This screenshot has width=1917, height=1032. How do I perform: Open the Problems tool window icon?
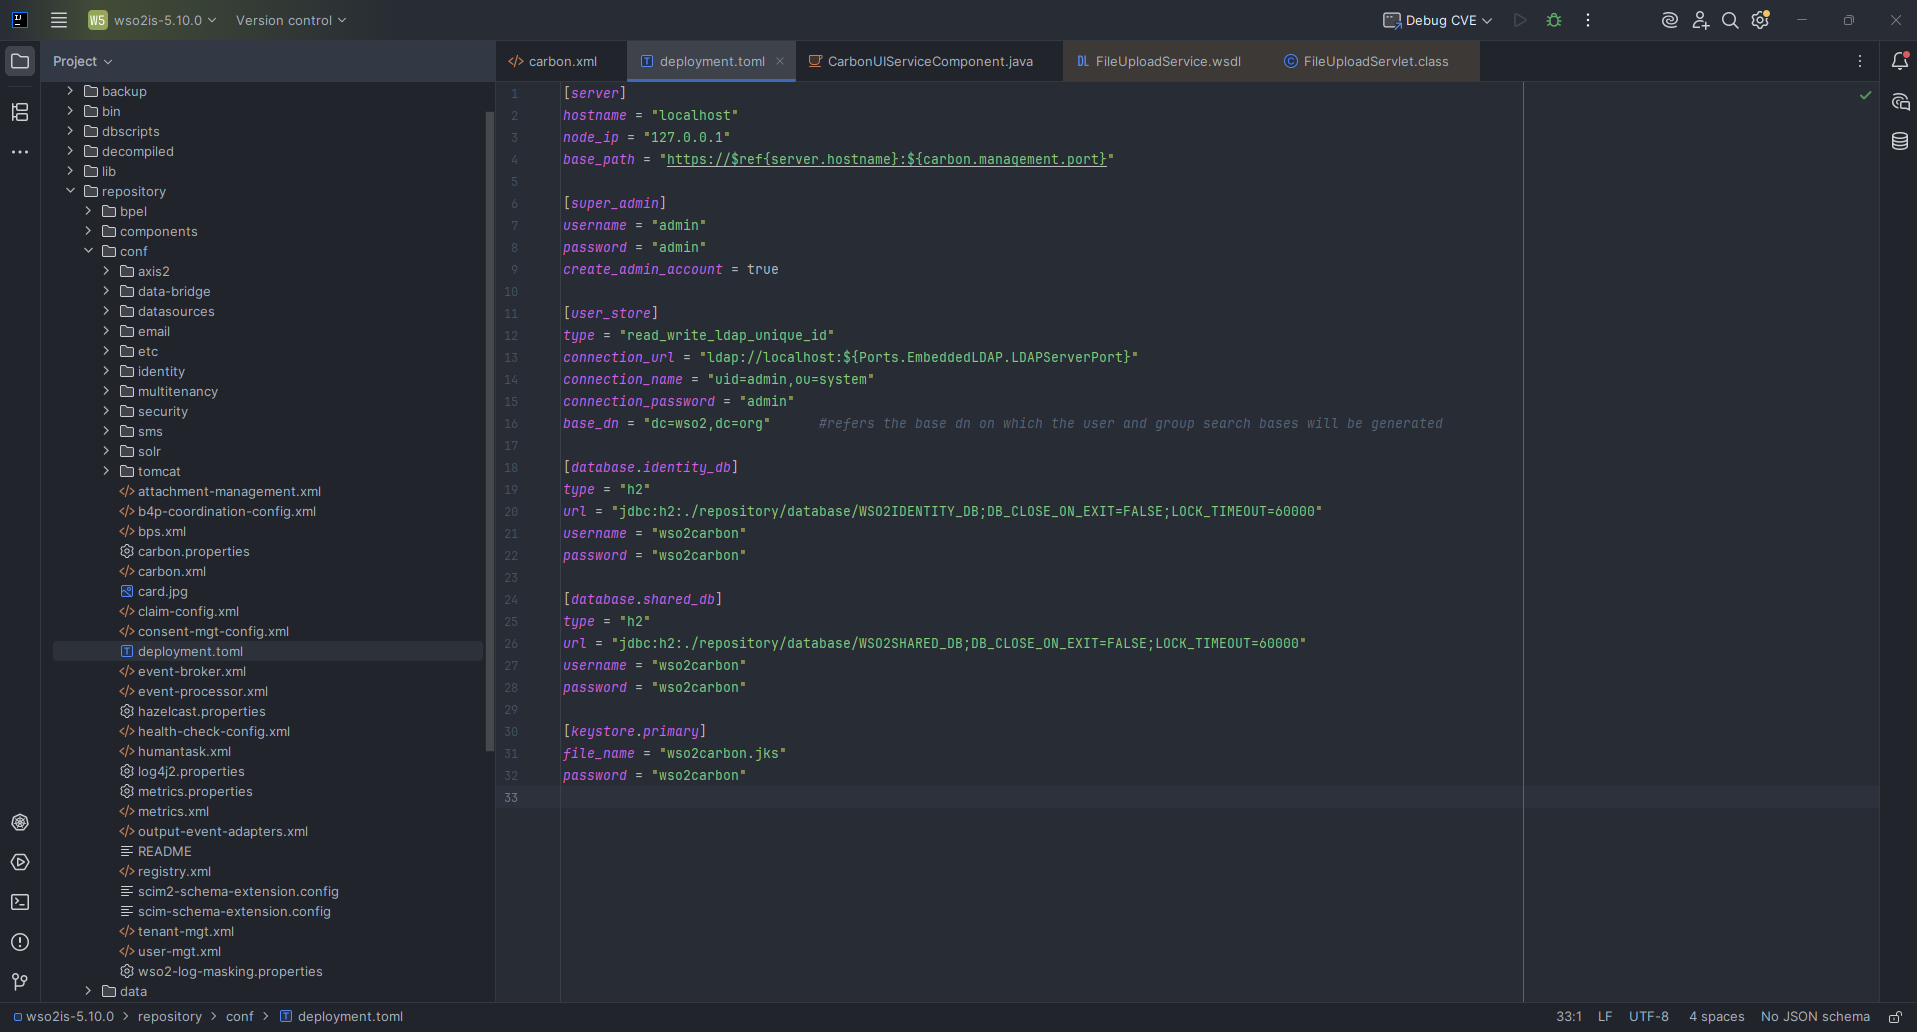click(20, 942)
